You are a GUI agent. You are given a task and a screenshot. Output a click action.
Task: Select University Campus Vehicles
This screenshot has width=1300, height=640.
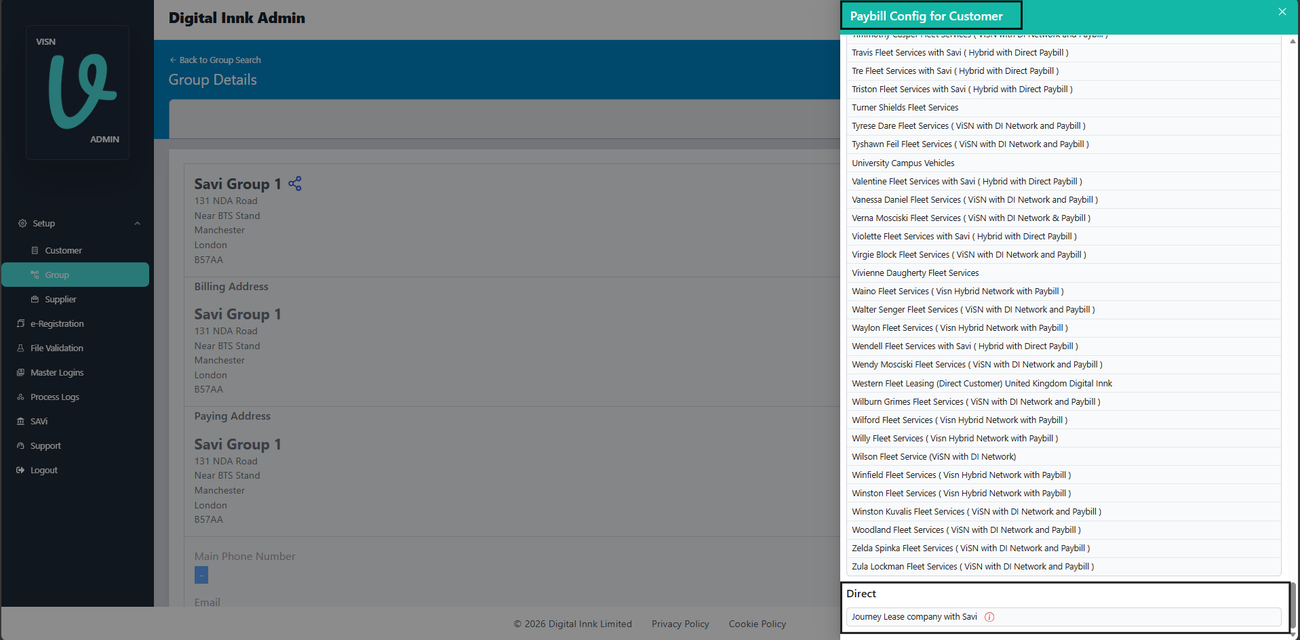(x=1063, y=163)
